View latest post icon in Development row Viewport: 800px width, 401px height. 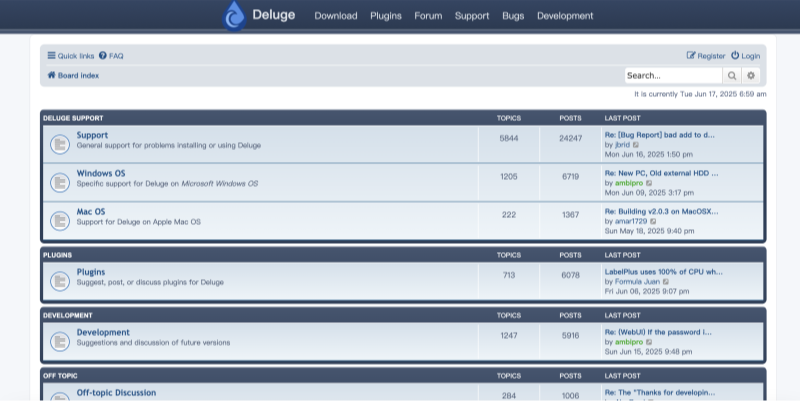(649, 342)
